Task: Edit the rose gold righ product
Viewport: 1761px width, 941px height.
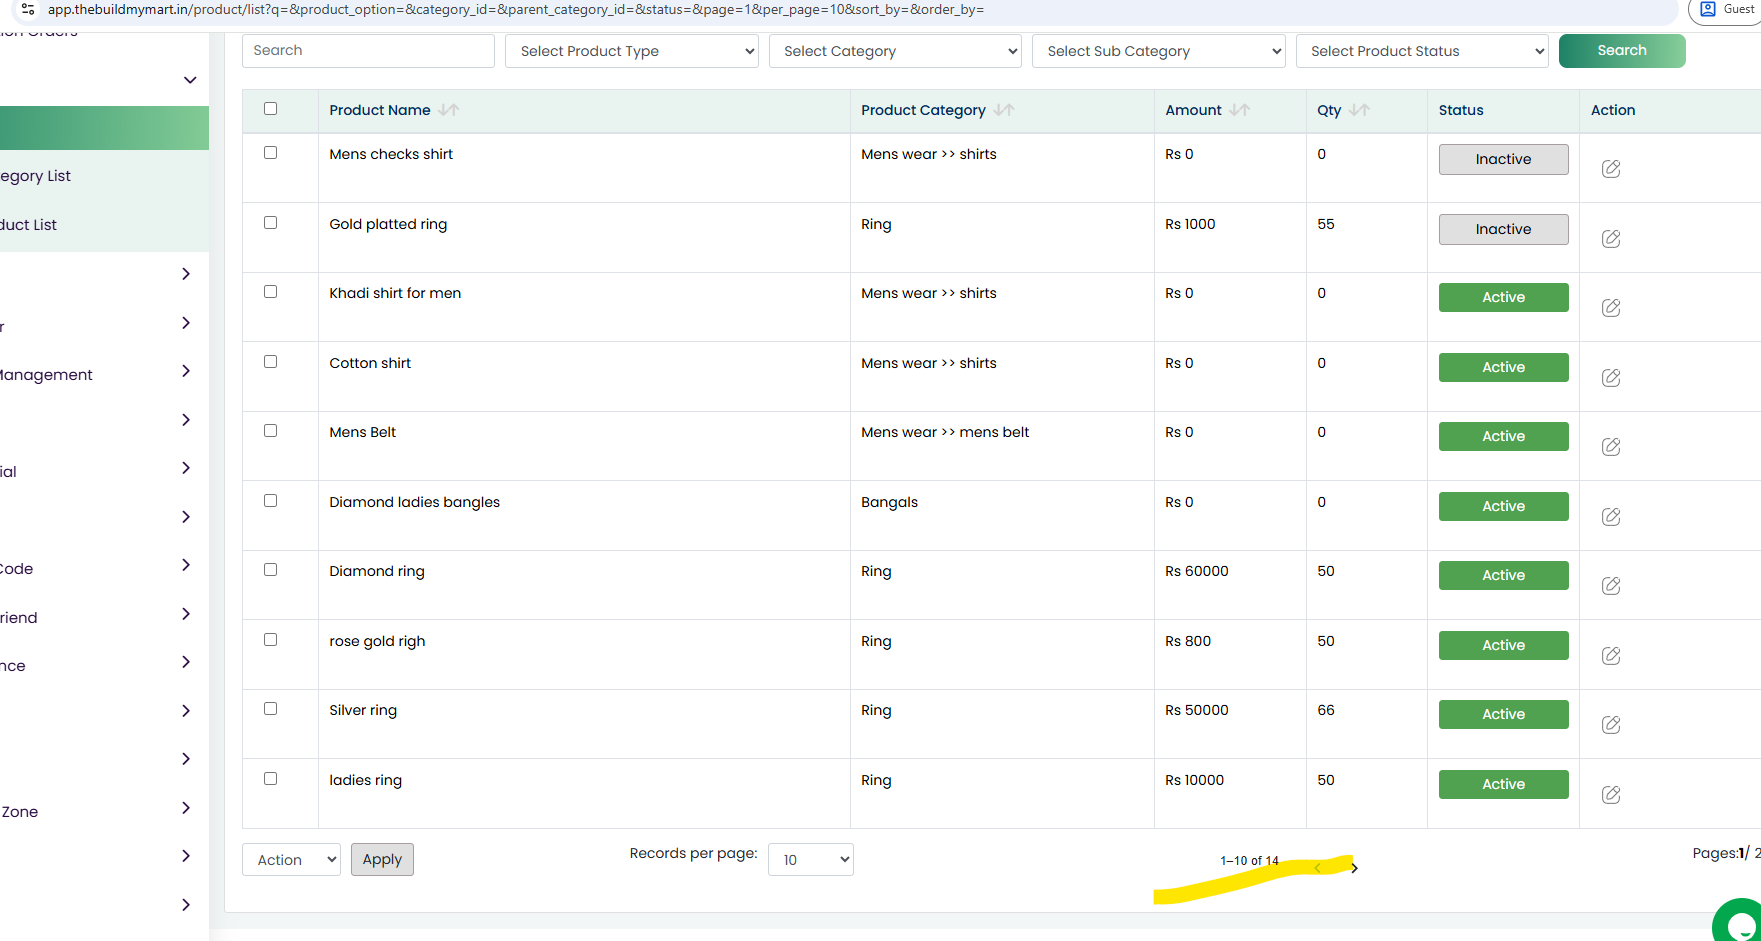Action: click(1611, 656)
